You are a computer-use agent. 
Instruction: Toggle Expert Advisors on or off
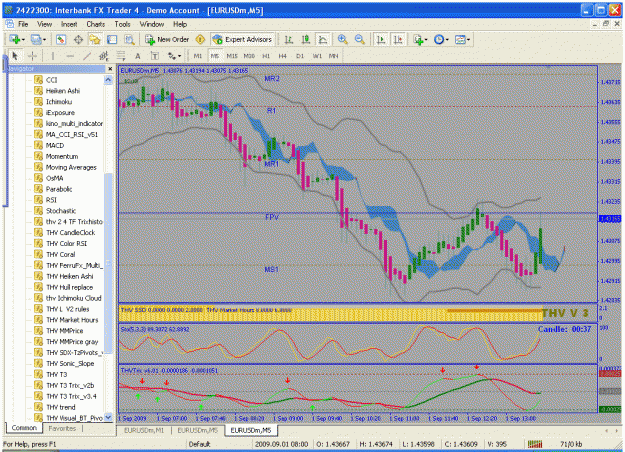coord(243,39)
